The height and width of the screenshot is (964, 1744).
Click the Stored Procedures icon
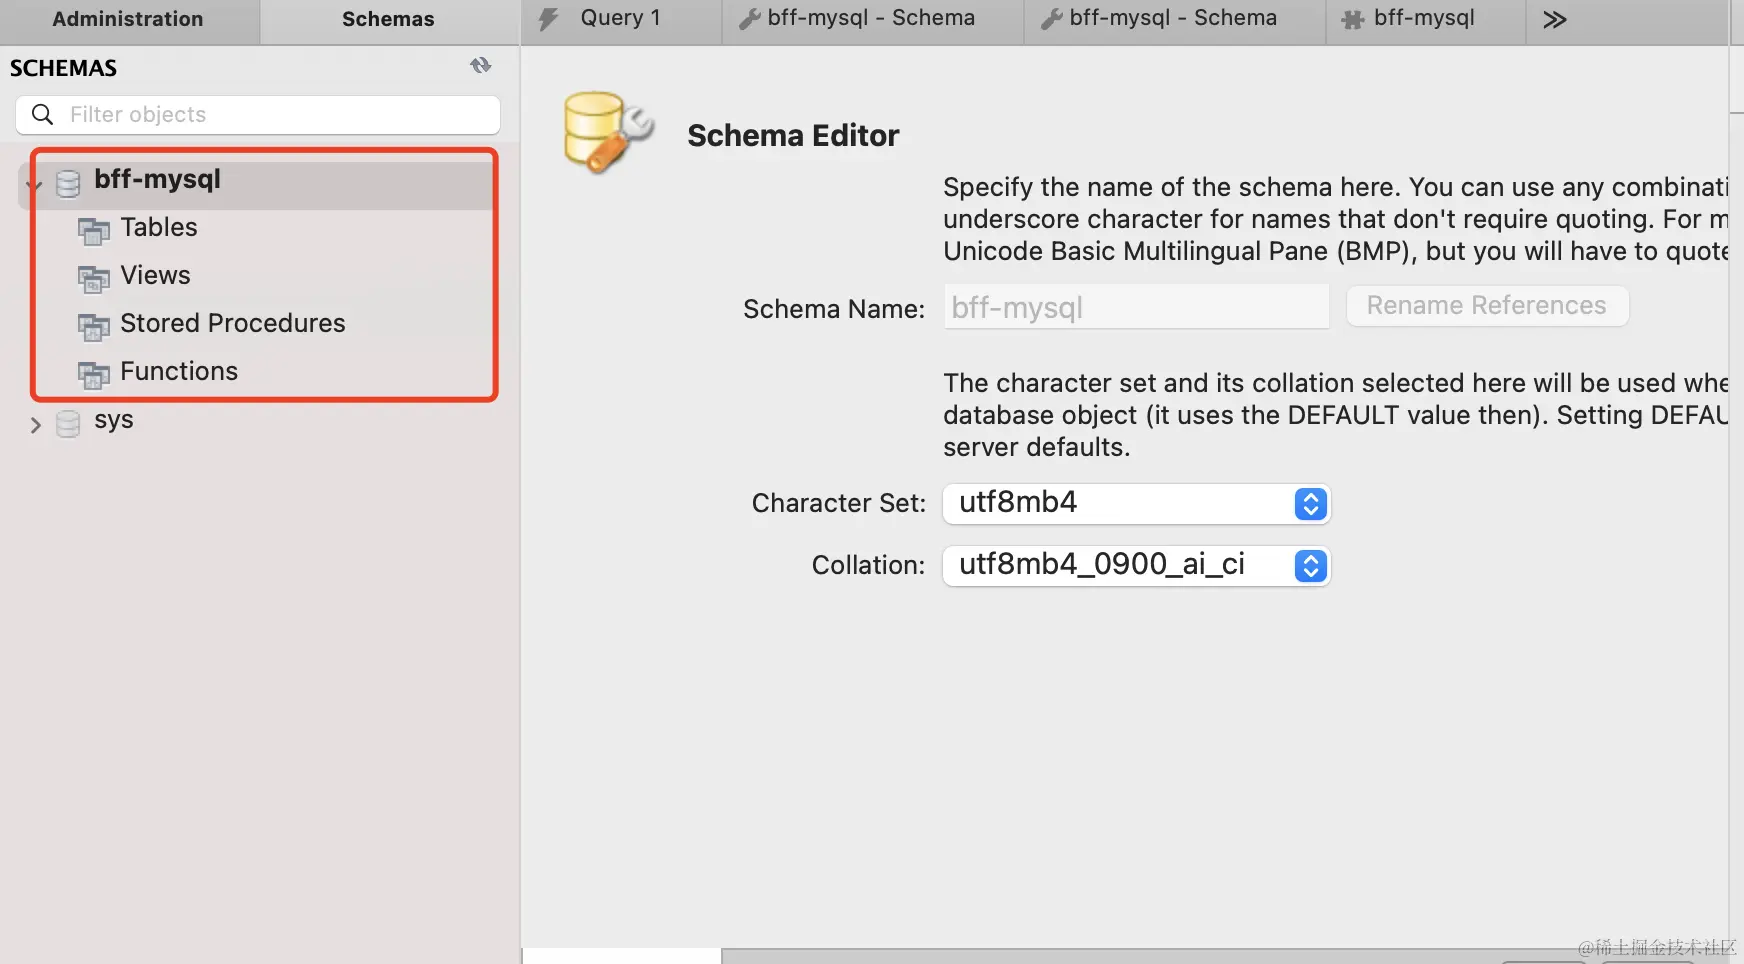point(93,327)
